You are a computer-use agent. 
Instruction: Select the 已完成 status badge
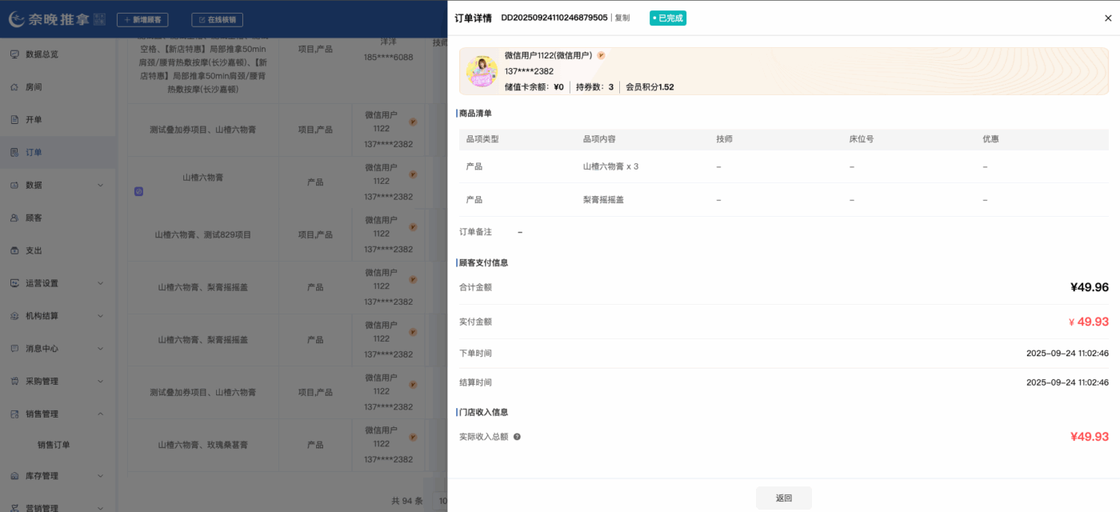[x=668, y=18]
